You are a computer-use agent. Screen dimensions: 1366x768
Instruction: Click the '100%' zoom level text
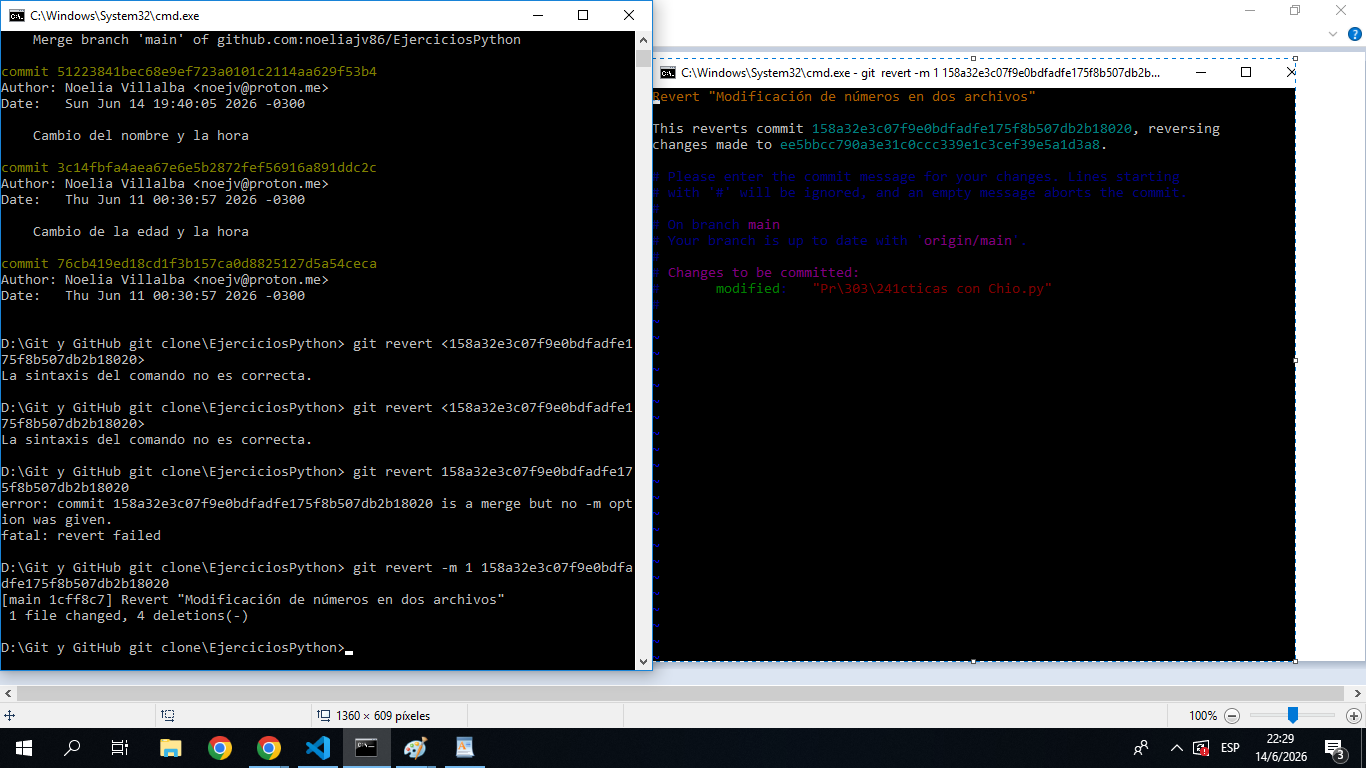coord(1203,716)
